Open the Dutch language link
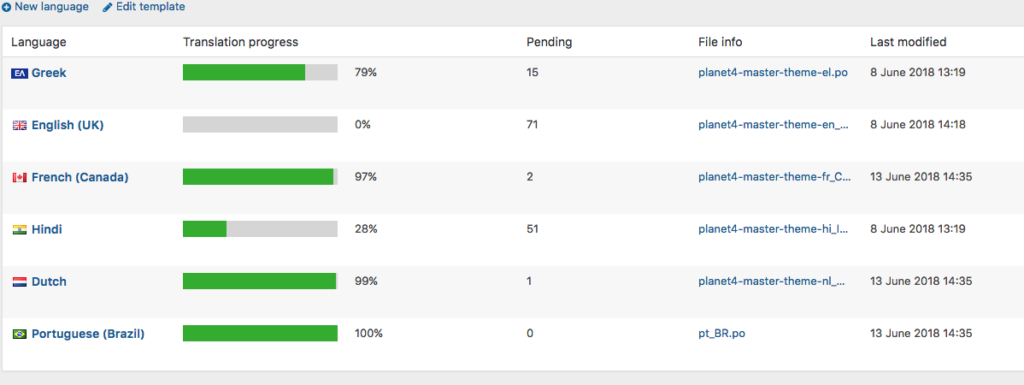Screen dimensions: 1024x385 coord(49,282)
